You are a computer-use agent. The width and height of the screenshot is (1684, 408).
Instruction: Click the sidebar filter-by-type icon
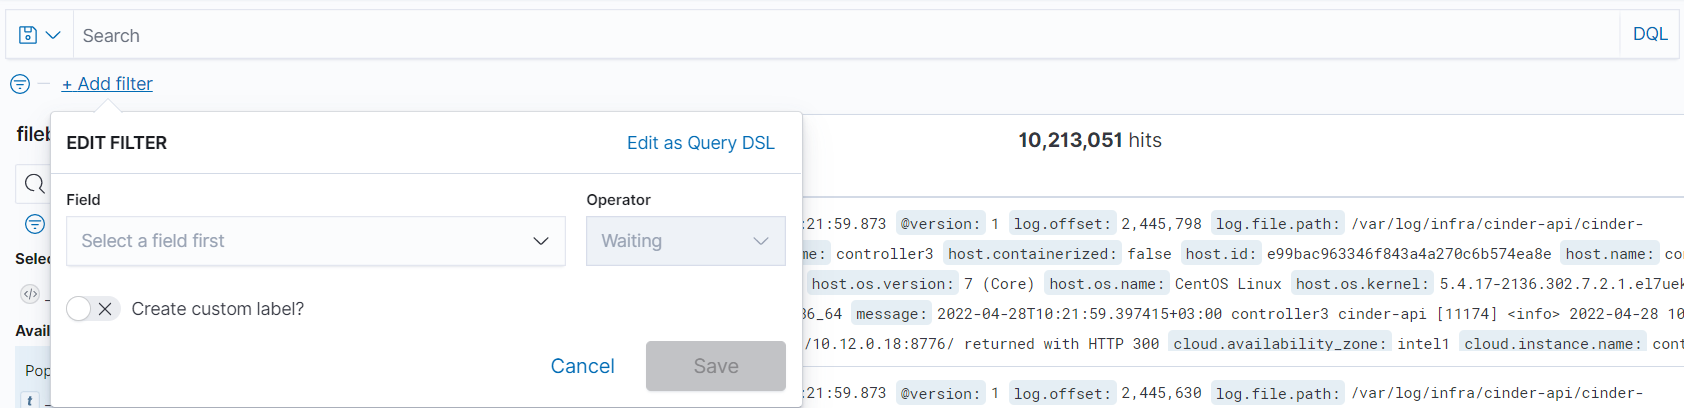[35, 224]
